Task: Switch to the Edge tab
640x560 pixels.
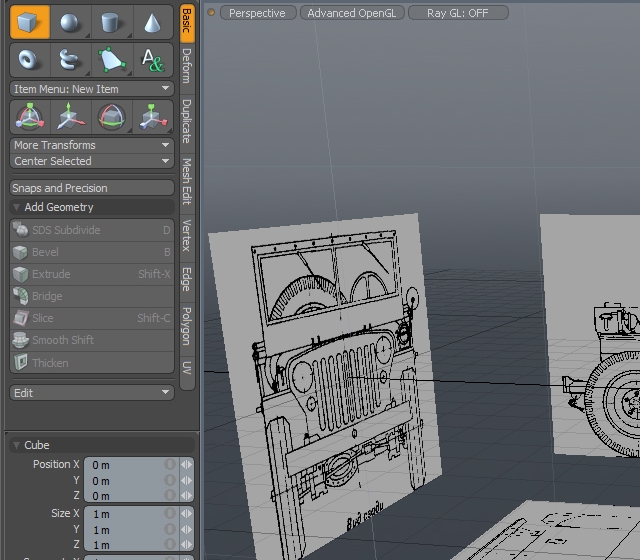Action: pyautogui.click(x=187, y=280)
